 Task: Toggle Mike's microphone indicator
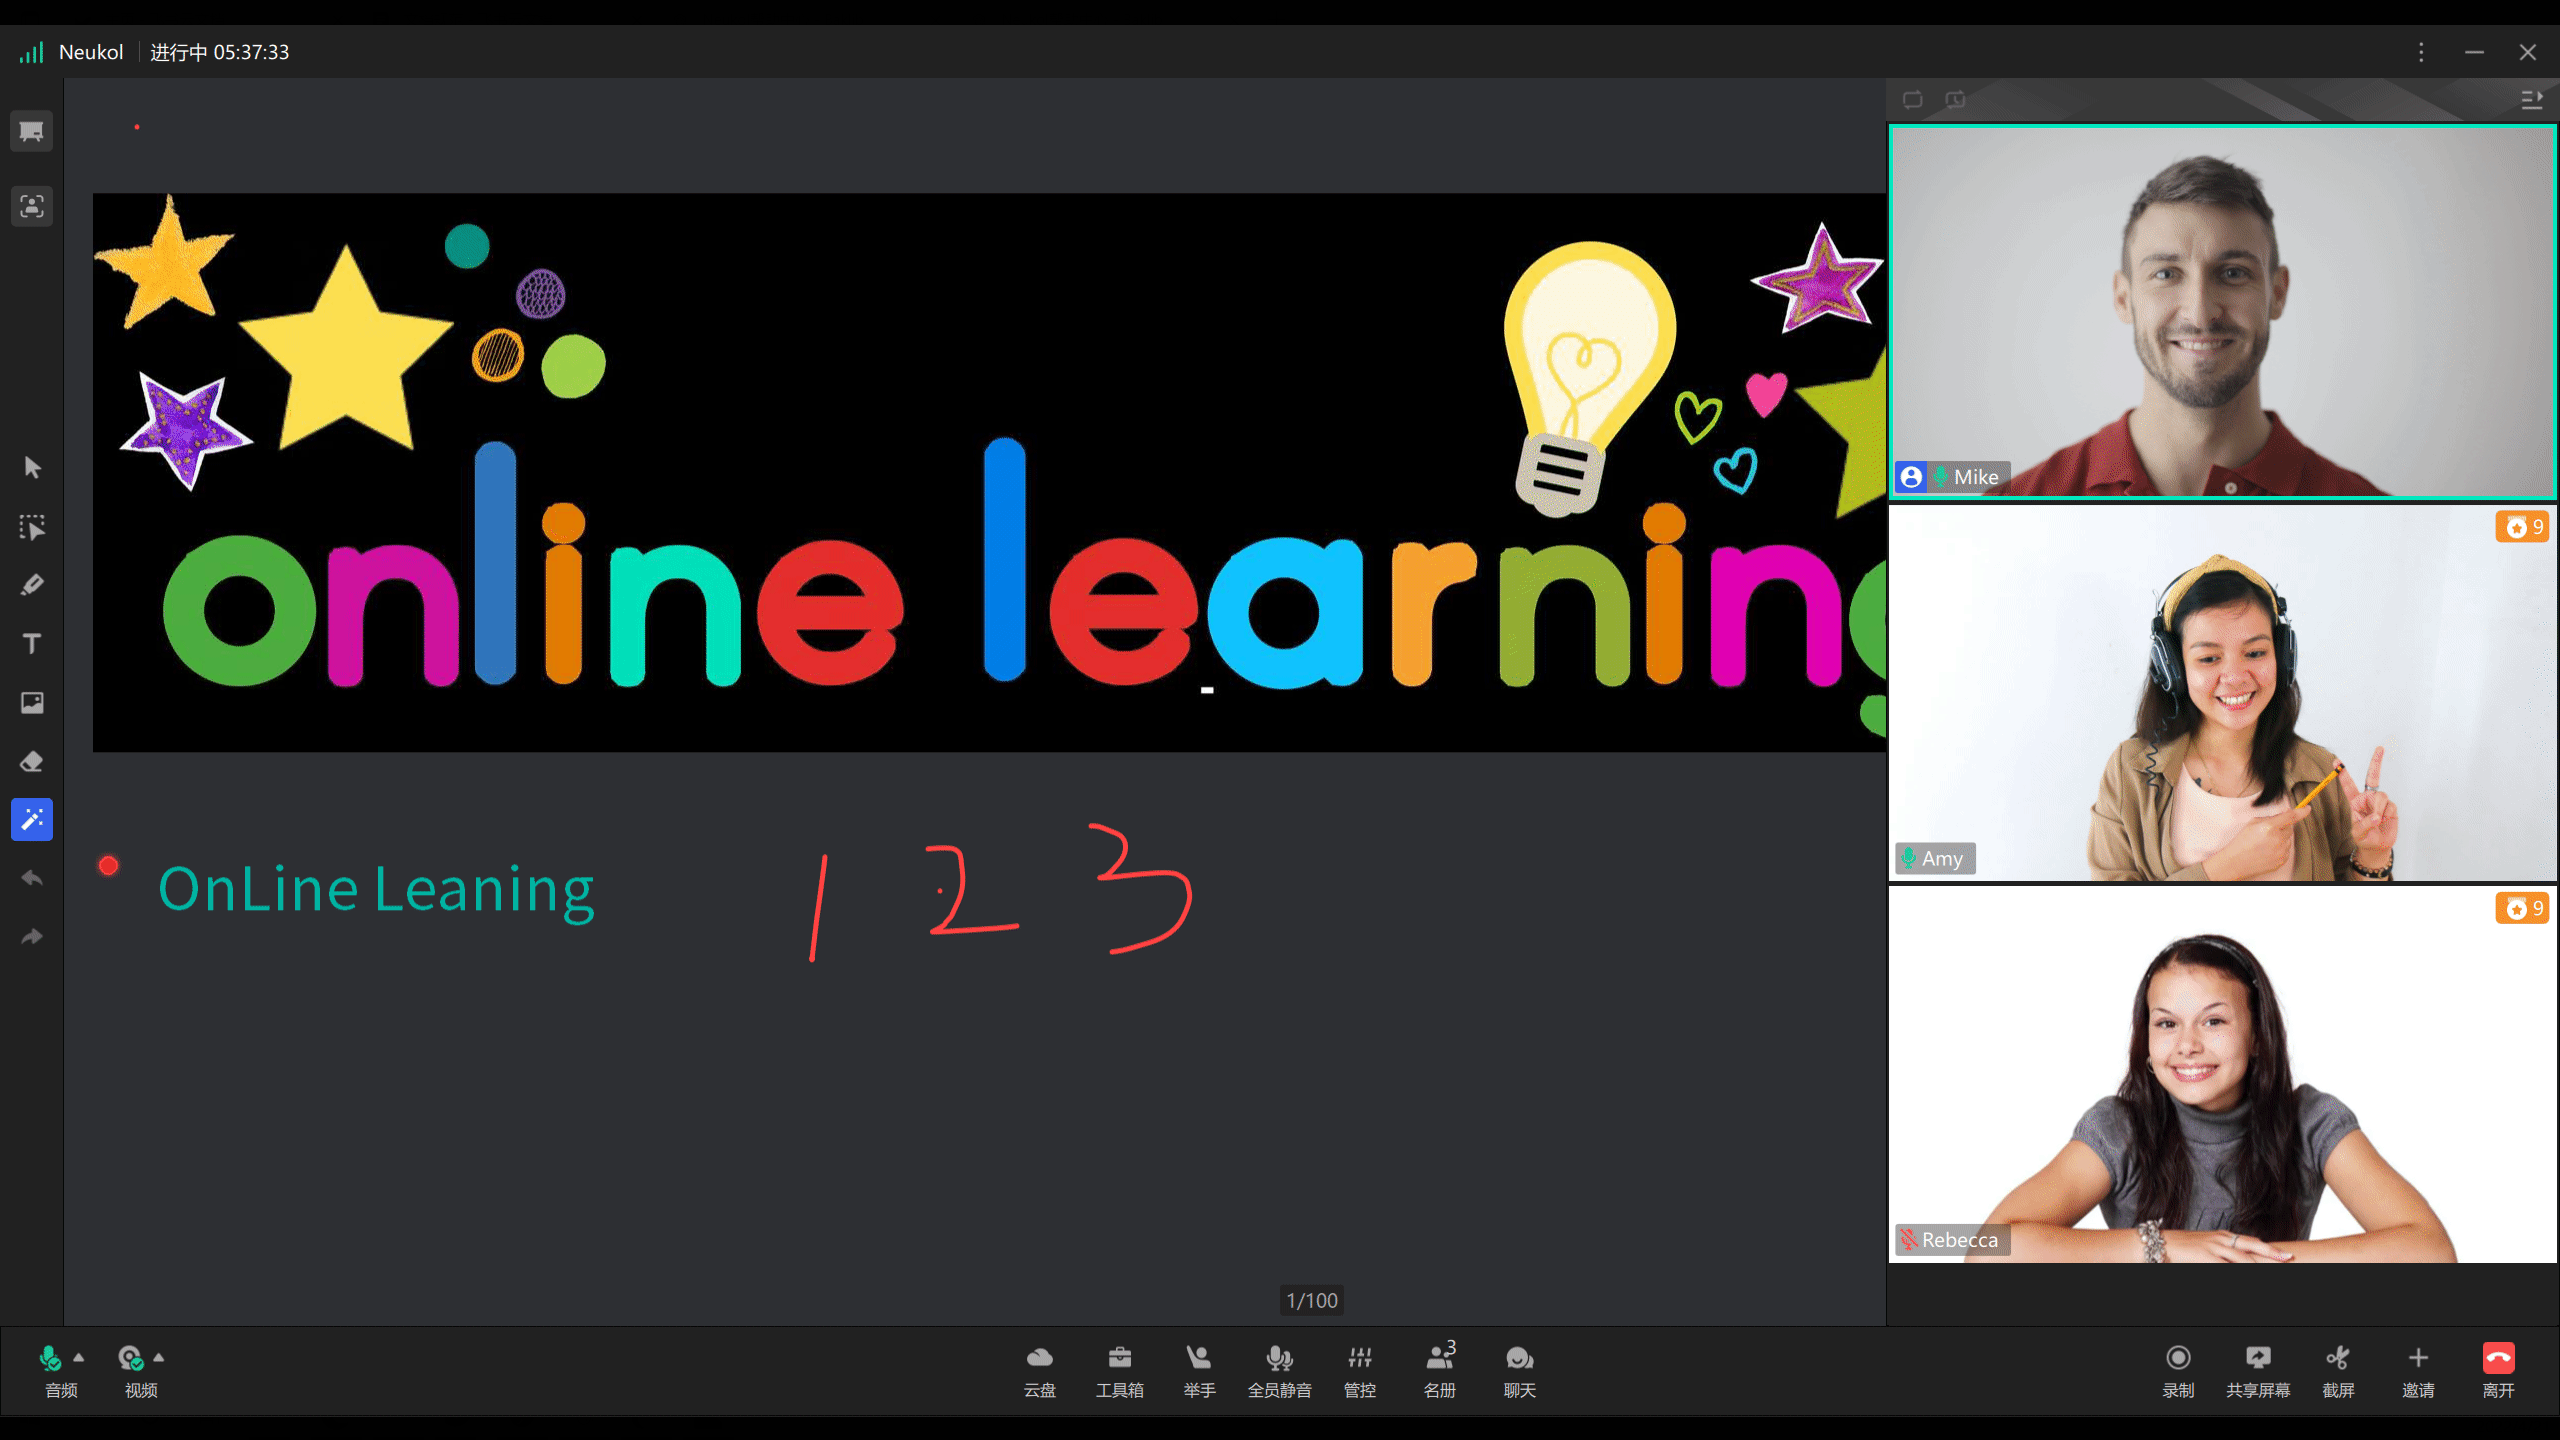pyautogui.click(x=1940, y=477)
